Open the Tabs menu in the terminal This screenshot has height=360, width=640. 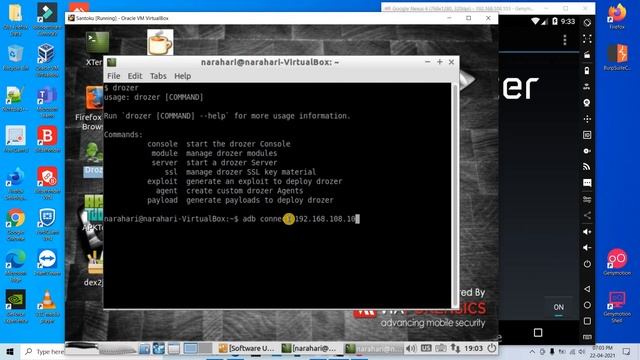[158, 76]
